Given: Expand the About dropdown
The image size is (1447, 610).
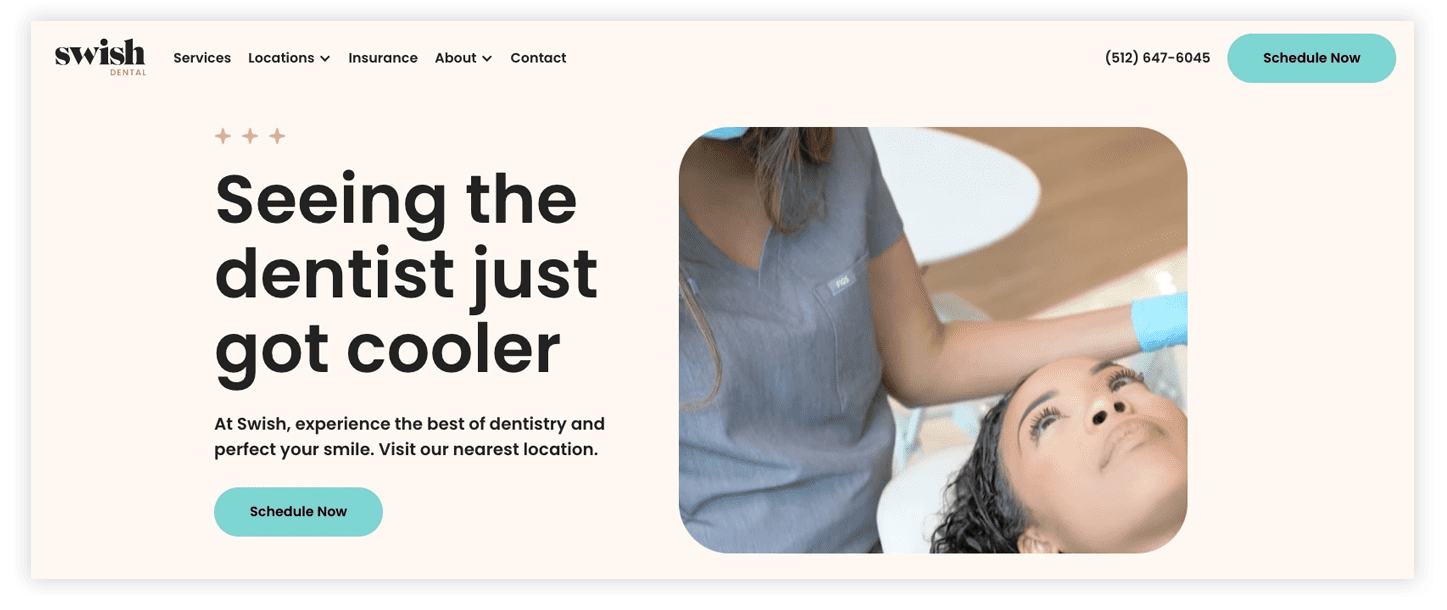Looking at the screenshot, I should (464, 58).
